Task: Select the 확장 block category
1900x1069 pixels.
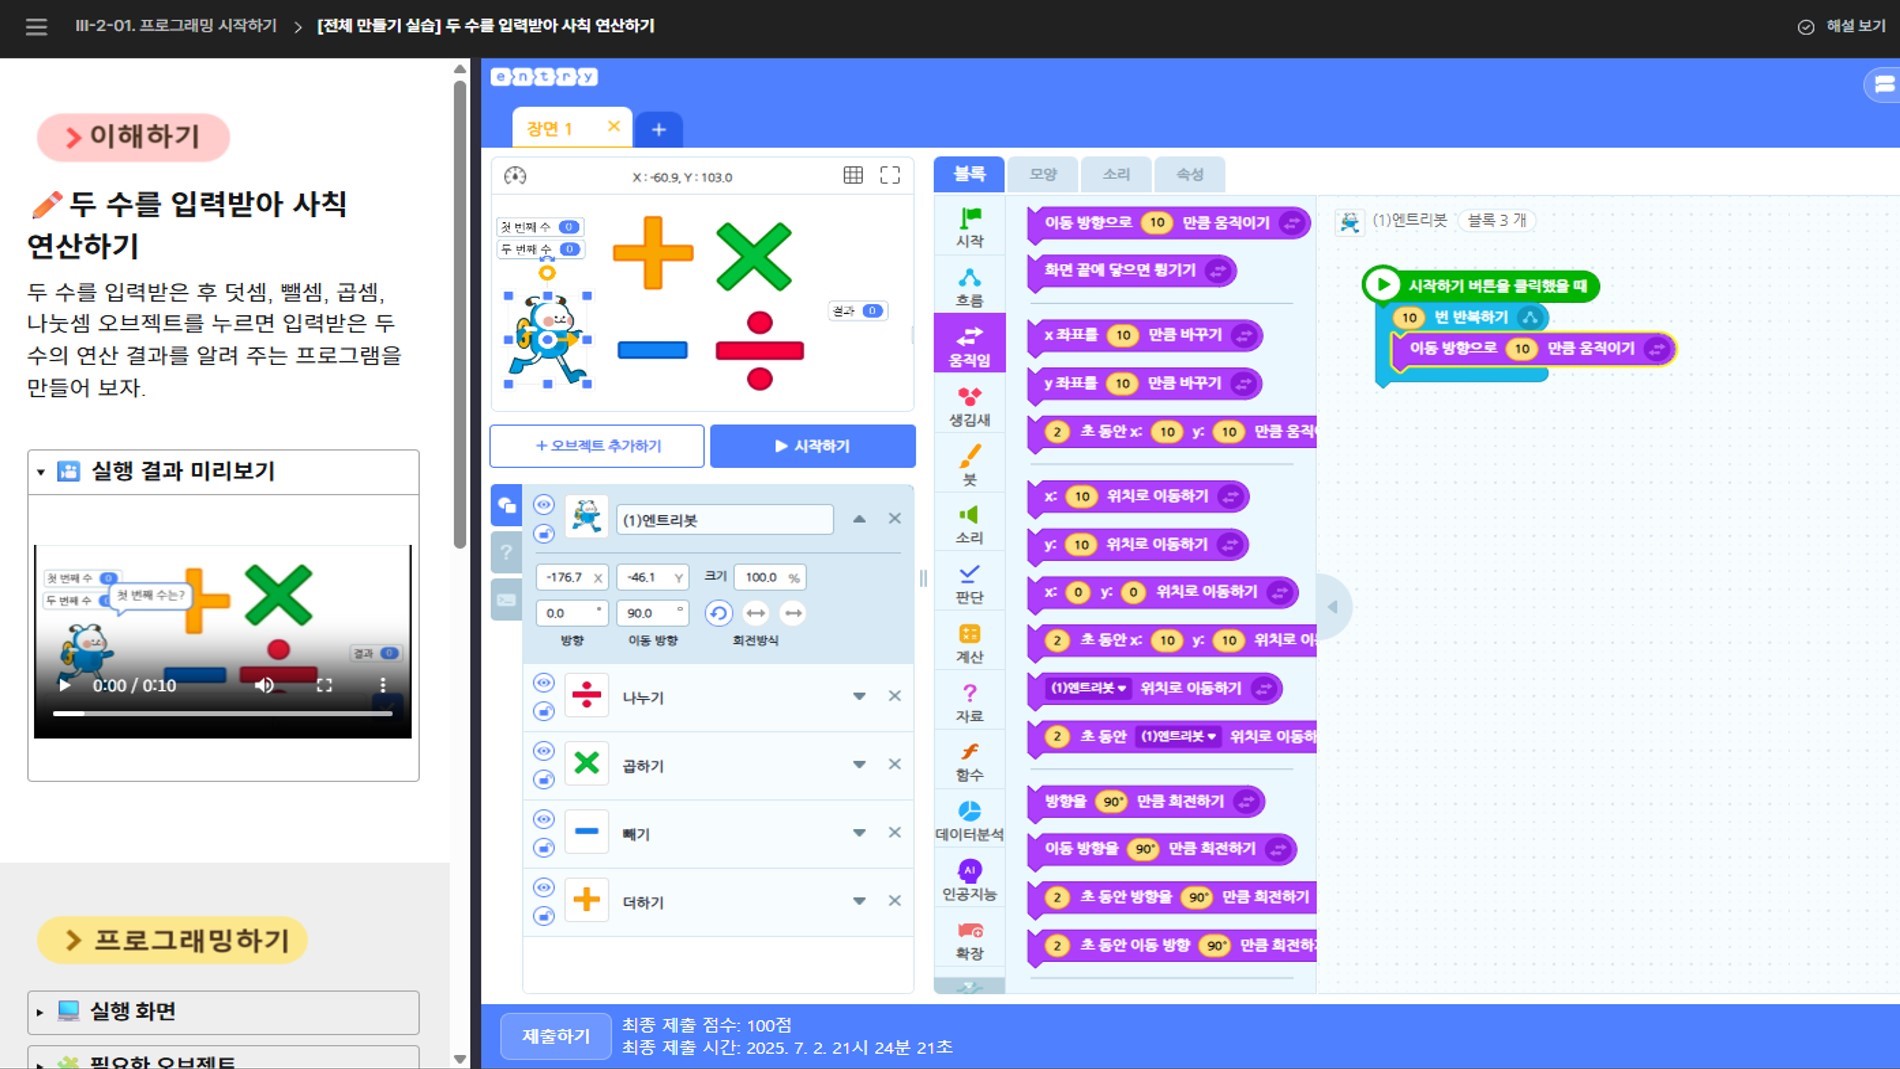Action: (x=969, y=940)
